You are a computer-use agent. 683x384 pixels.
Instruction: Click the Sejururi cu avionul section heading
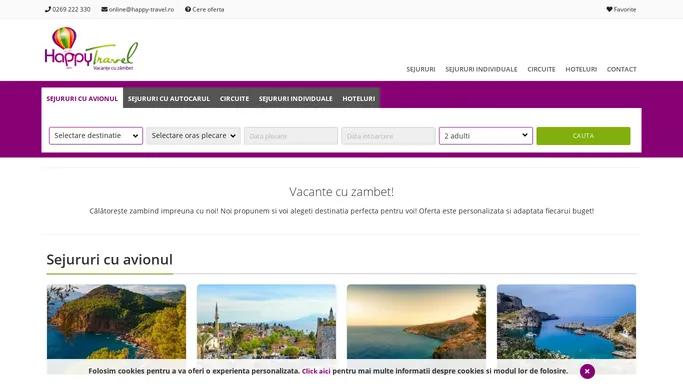click(109, 259)
